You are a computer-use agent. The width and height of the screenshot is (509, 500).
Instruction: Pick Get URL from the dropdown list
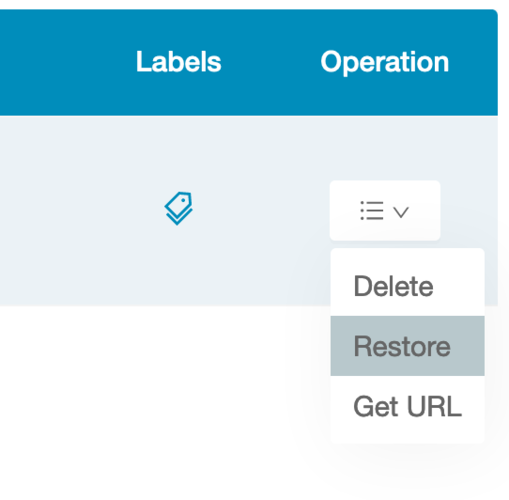(x=407, y=406)
